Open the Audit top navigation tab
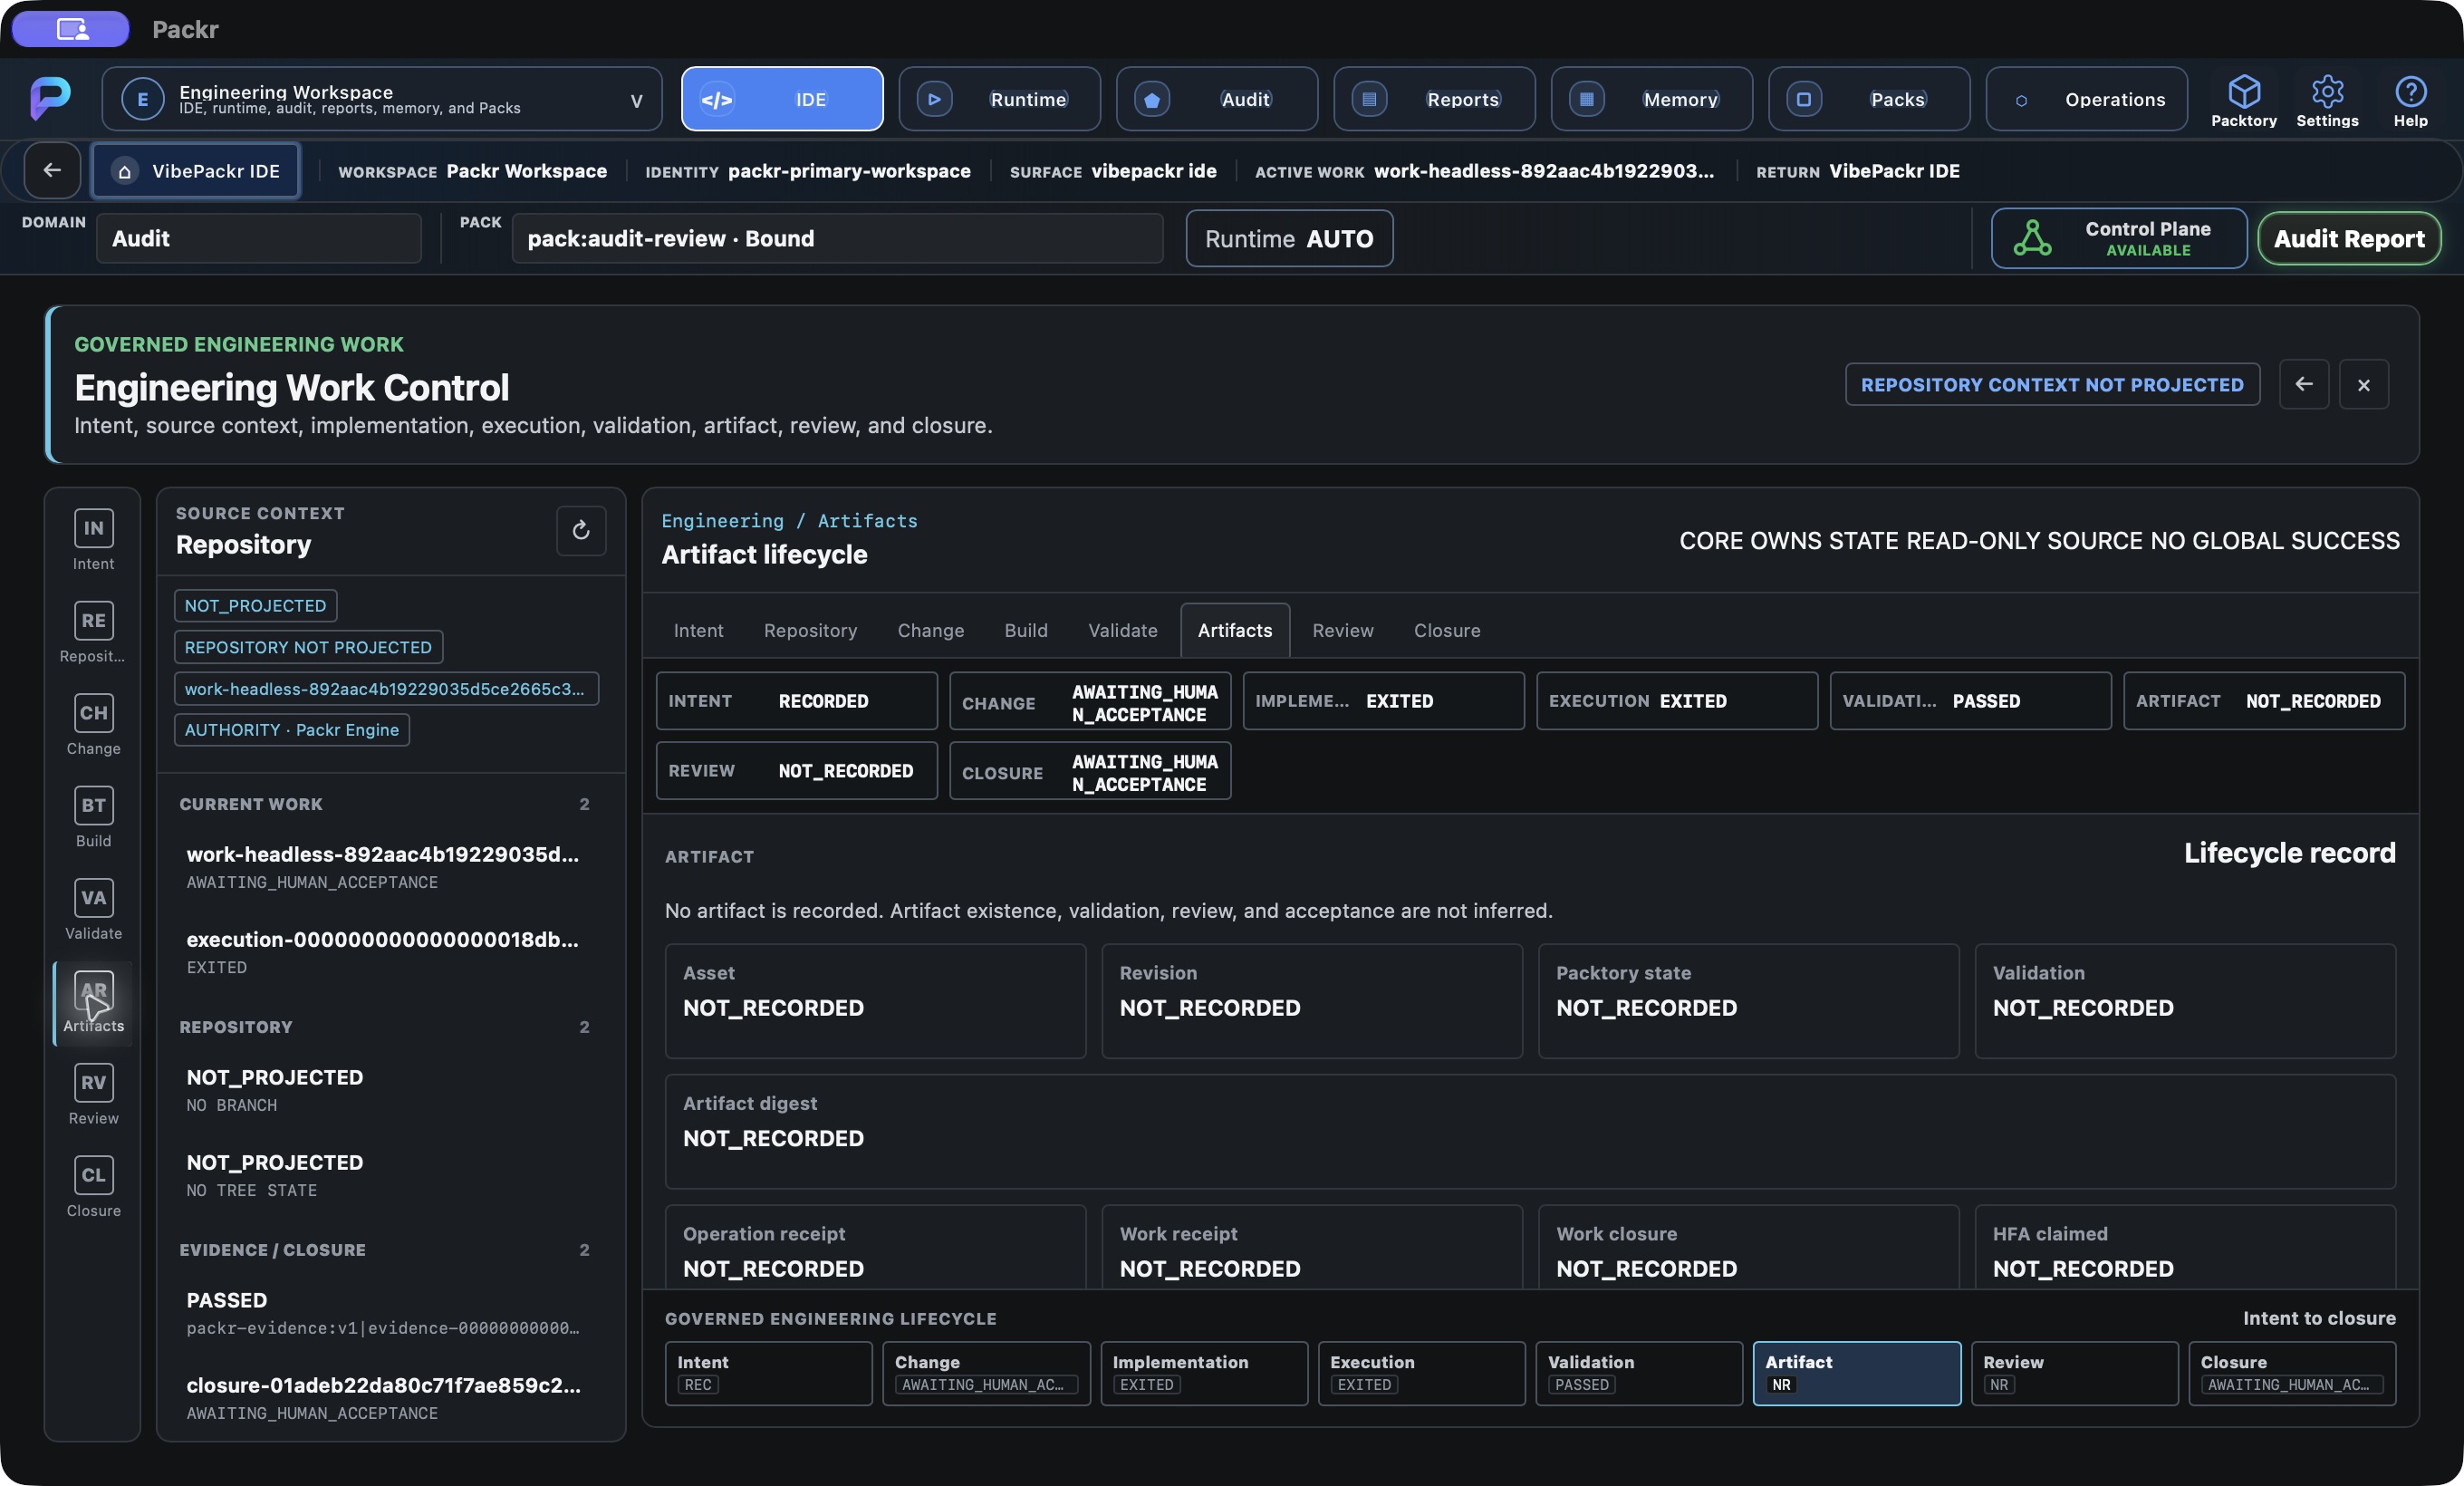Viewport: 2464px width, 1486px height. point(1216,99)
